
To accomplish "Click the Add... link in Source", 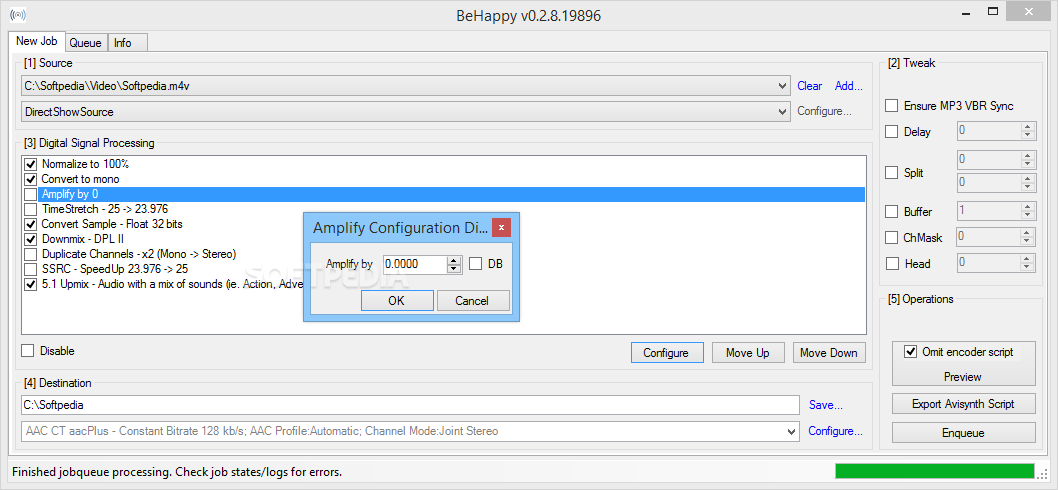I will (849, 86).
